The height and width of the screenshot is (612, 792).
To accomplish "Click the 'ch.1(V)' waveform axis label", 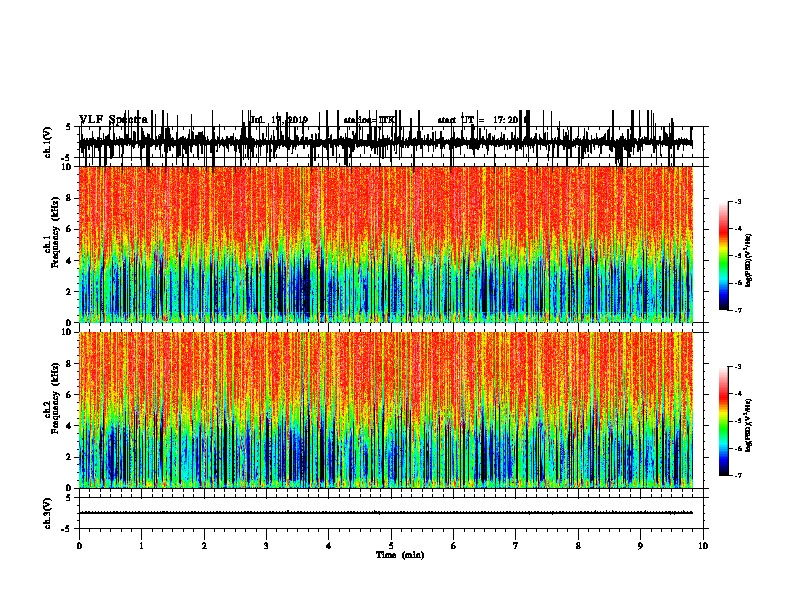I will (48, 142).
